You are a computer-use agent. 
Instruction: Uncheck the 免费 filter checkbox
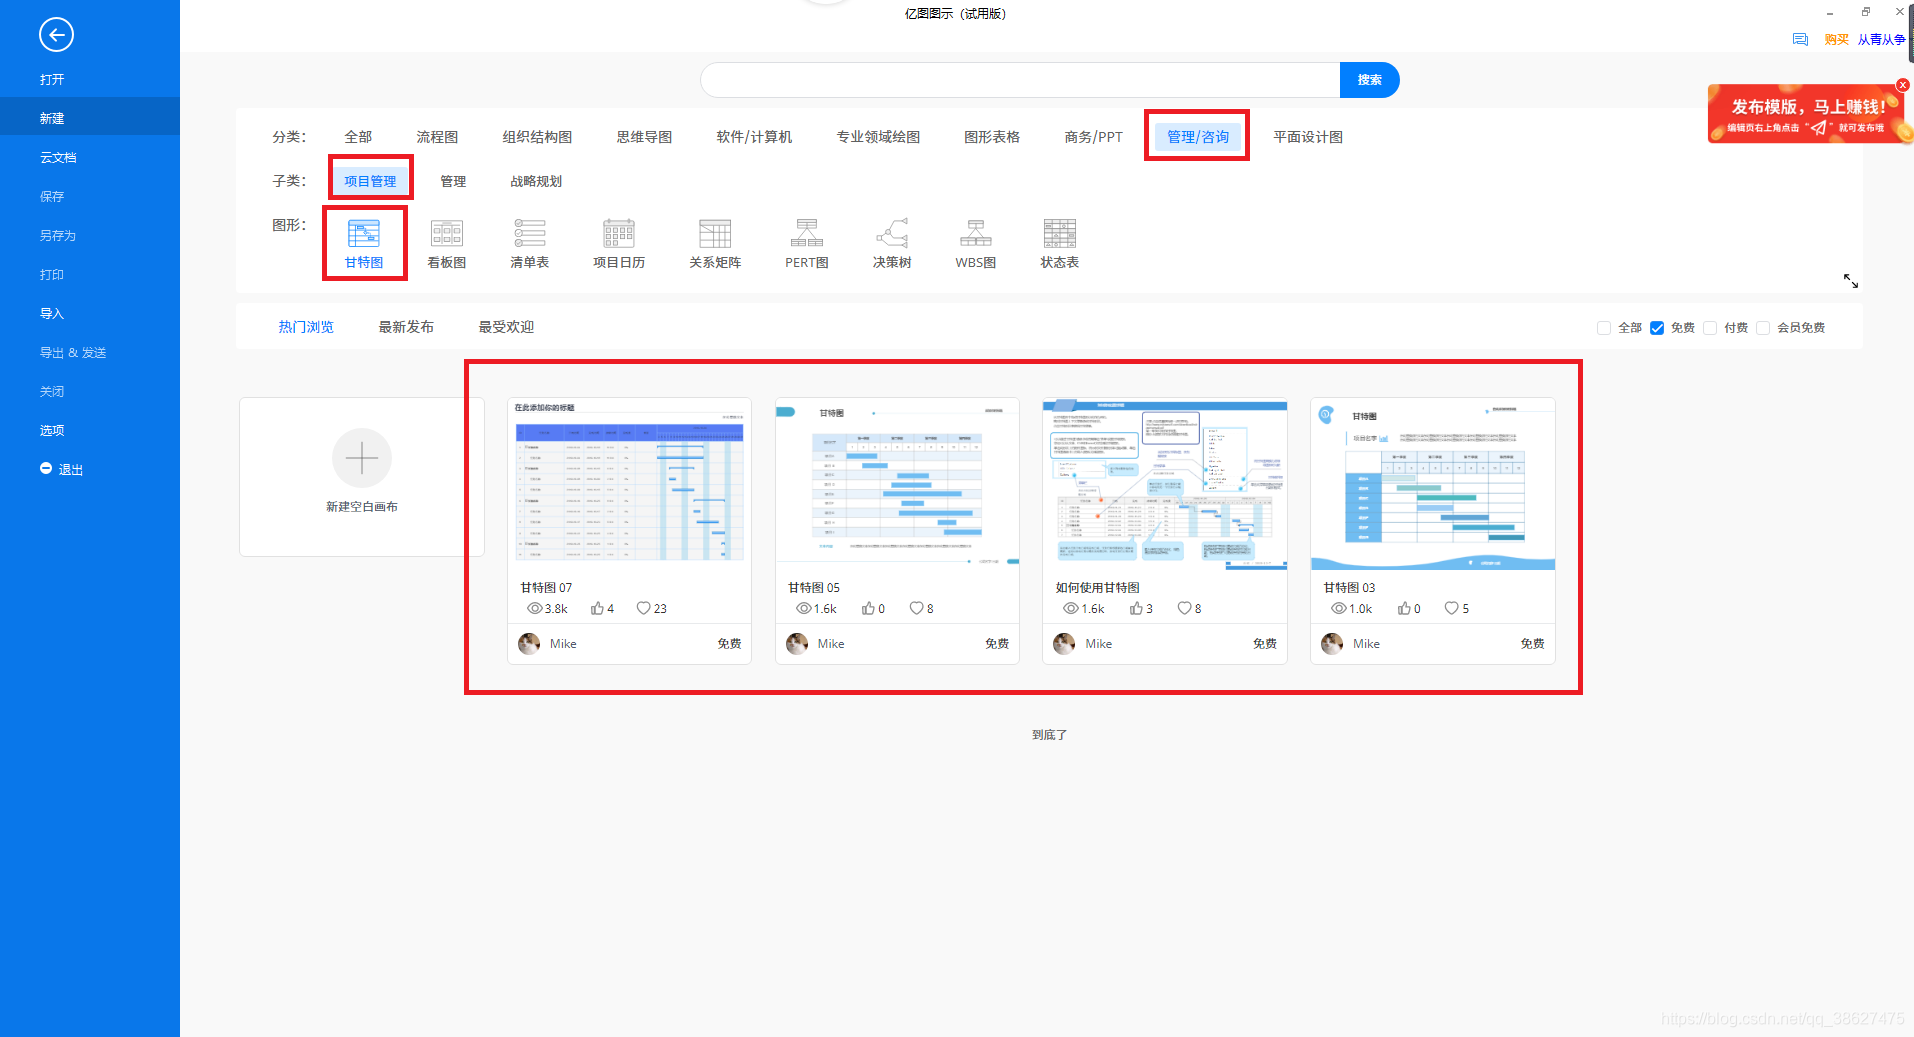point(1657,328)
